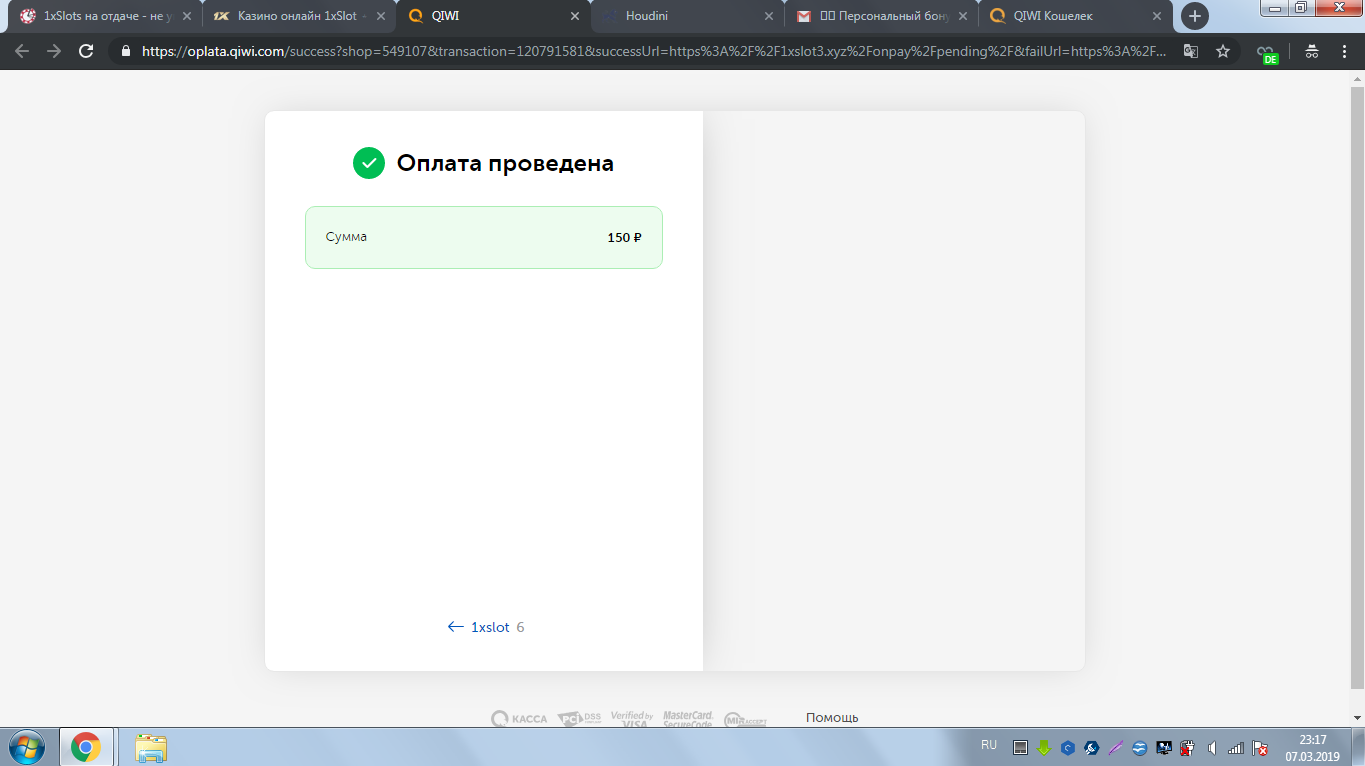The width and height of the screenshot is (1365, 766).
Task: Click the blue globe waves tray icon
Action: coord(1140,747)
